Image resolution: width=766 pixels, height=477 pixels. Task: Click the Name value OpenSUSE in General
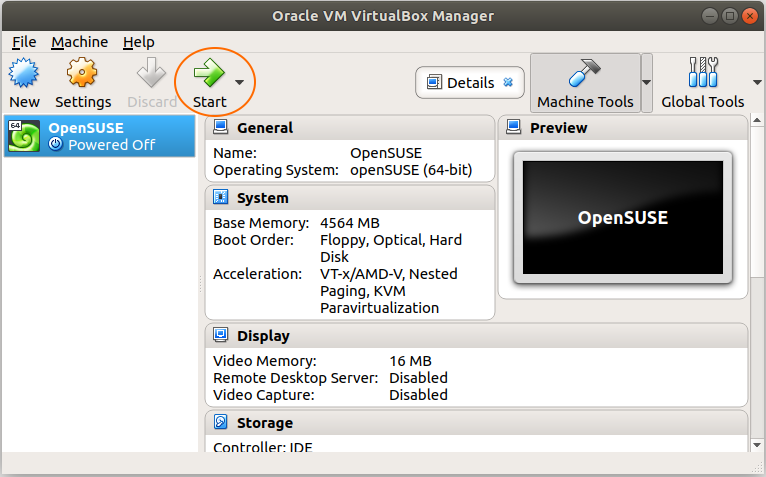tap(386, 153)
